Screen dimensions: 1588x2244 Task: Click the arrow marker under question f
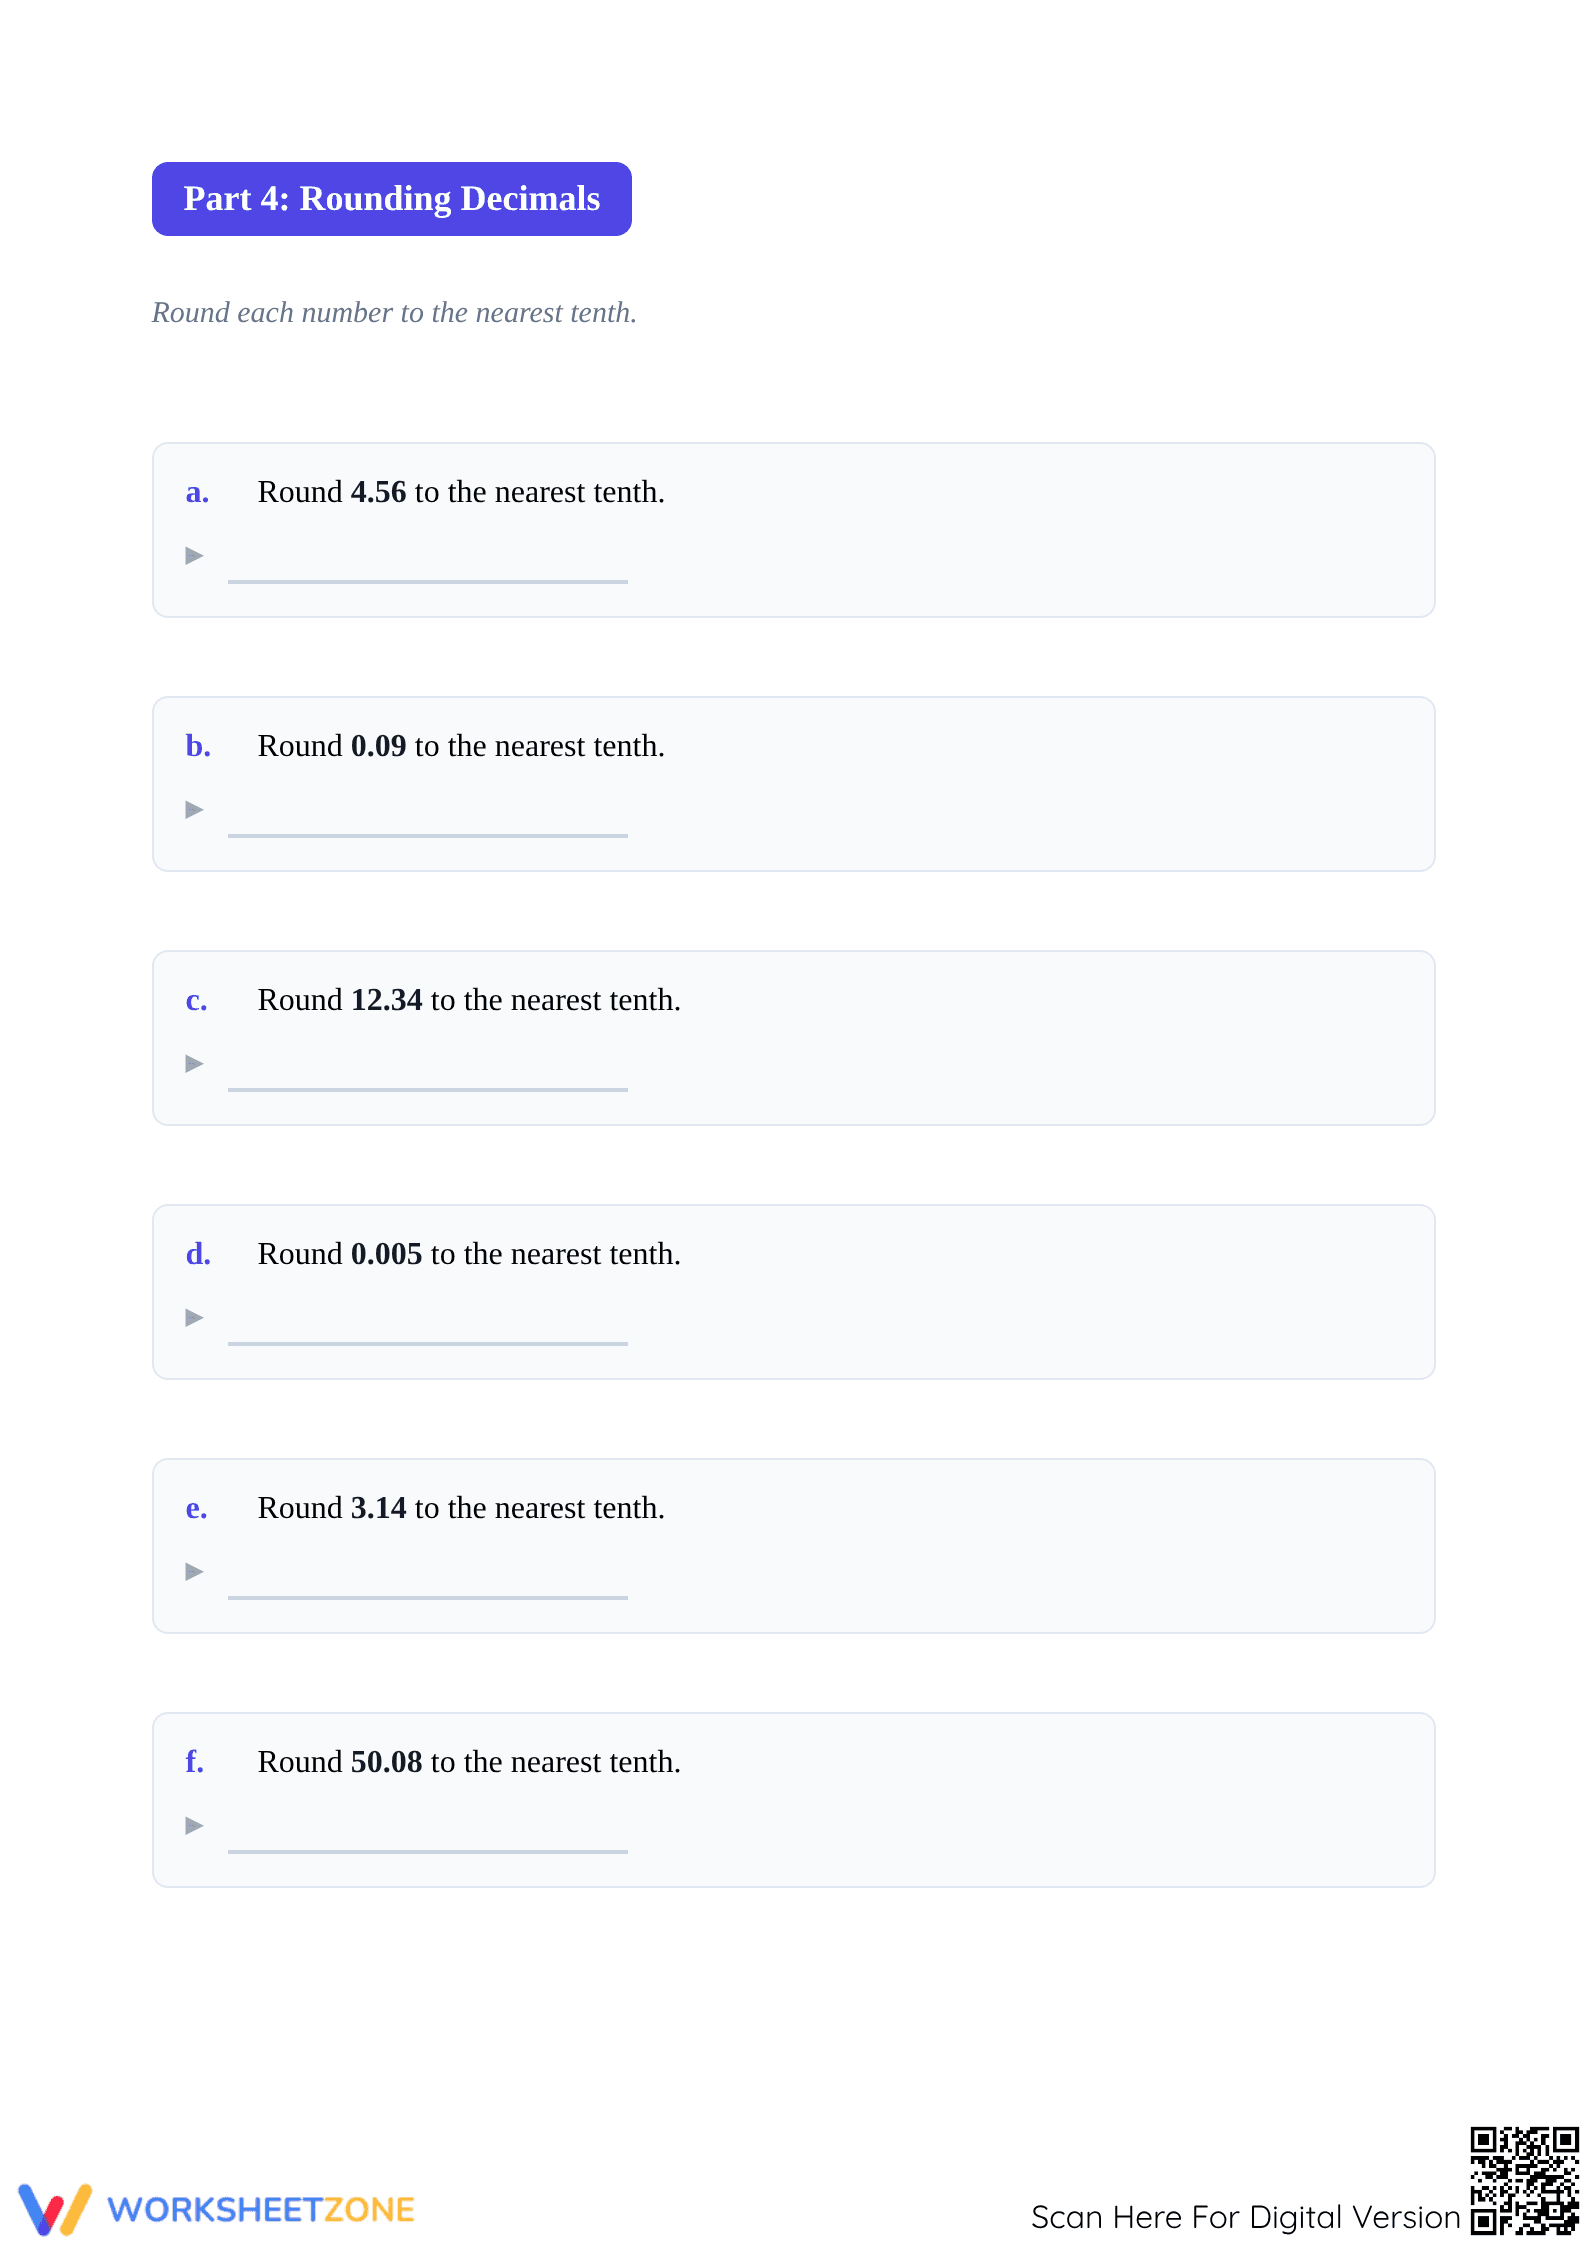pos(195,1825)
